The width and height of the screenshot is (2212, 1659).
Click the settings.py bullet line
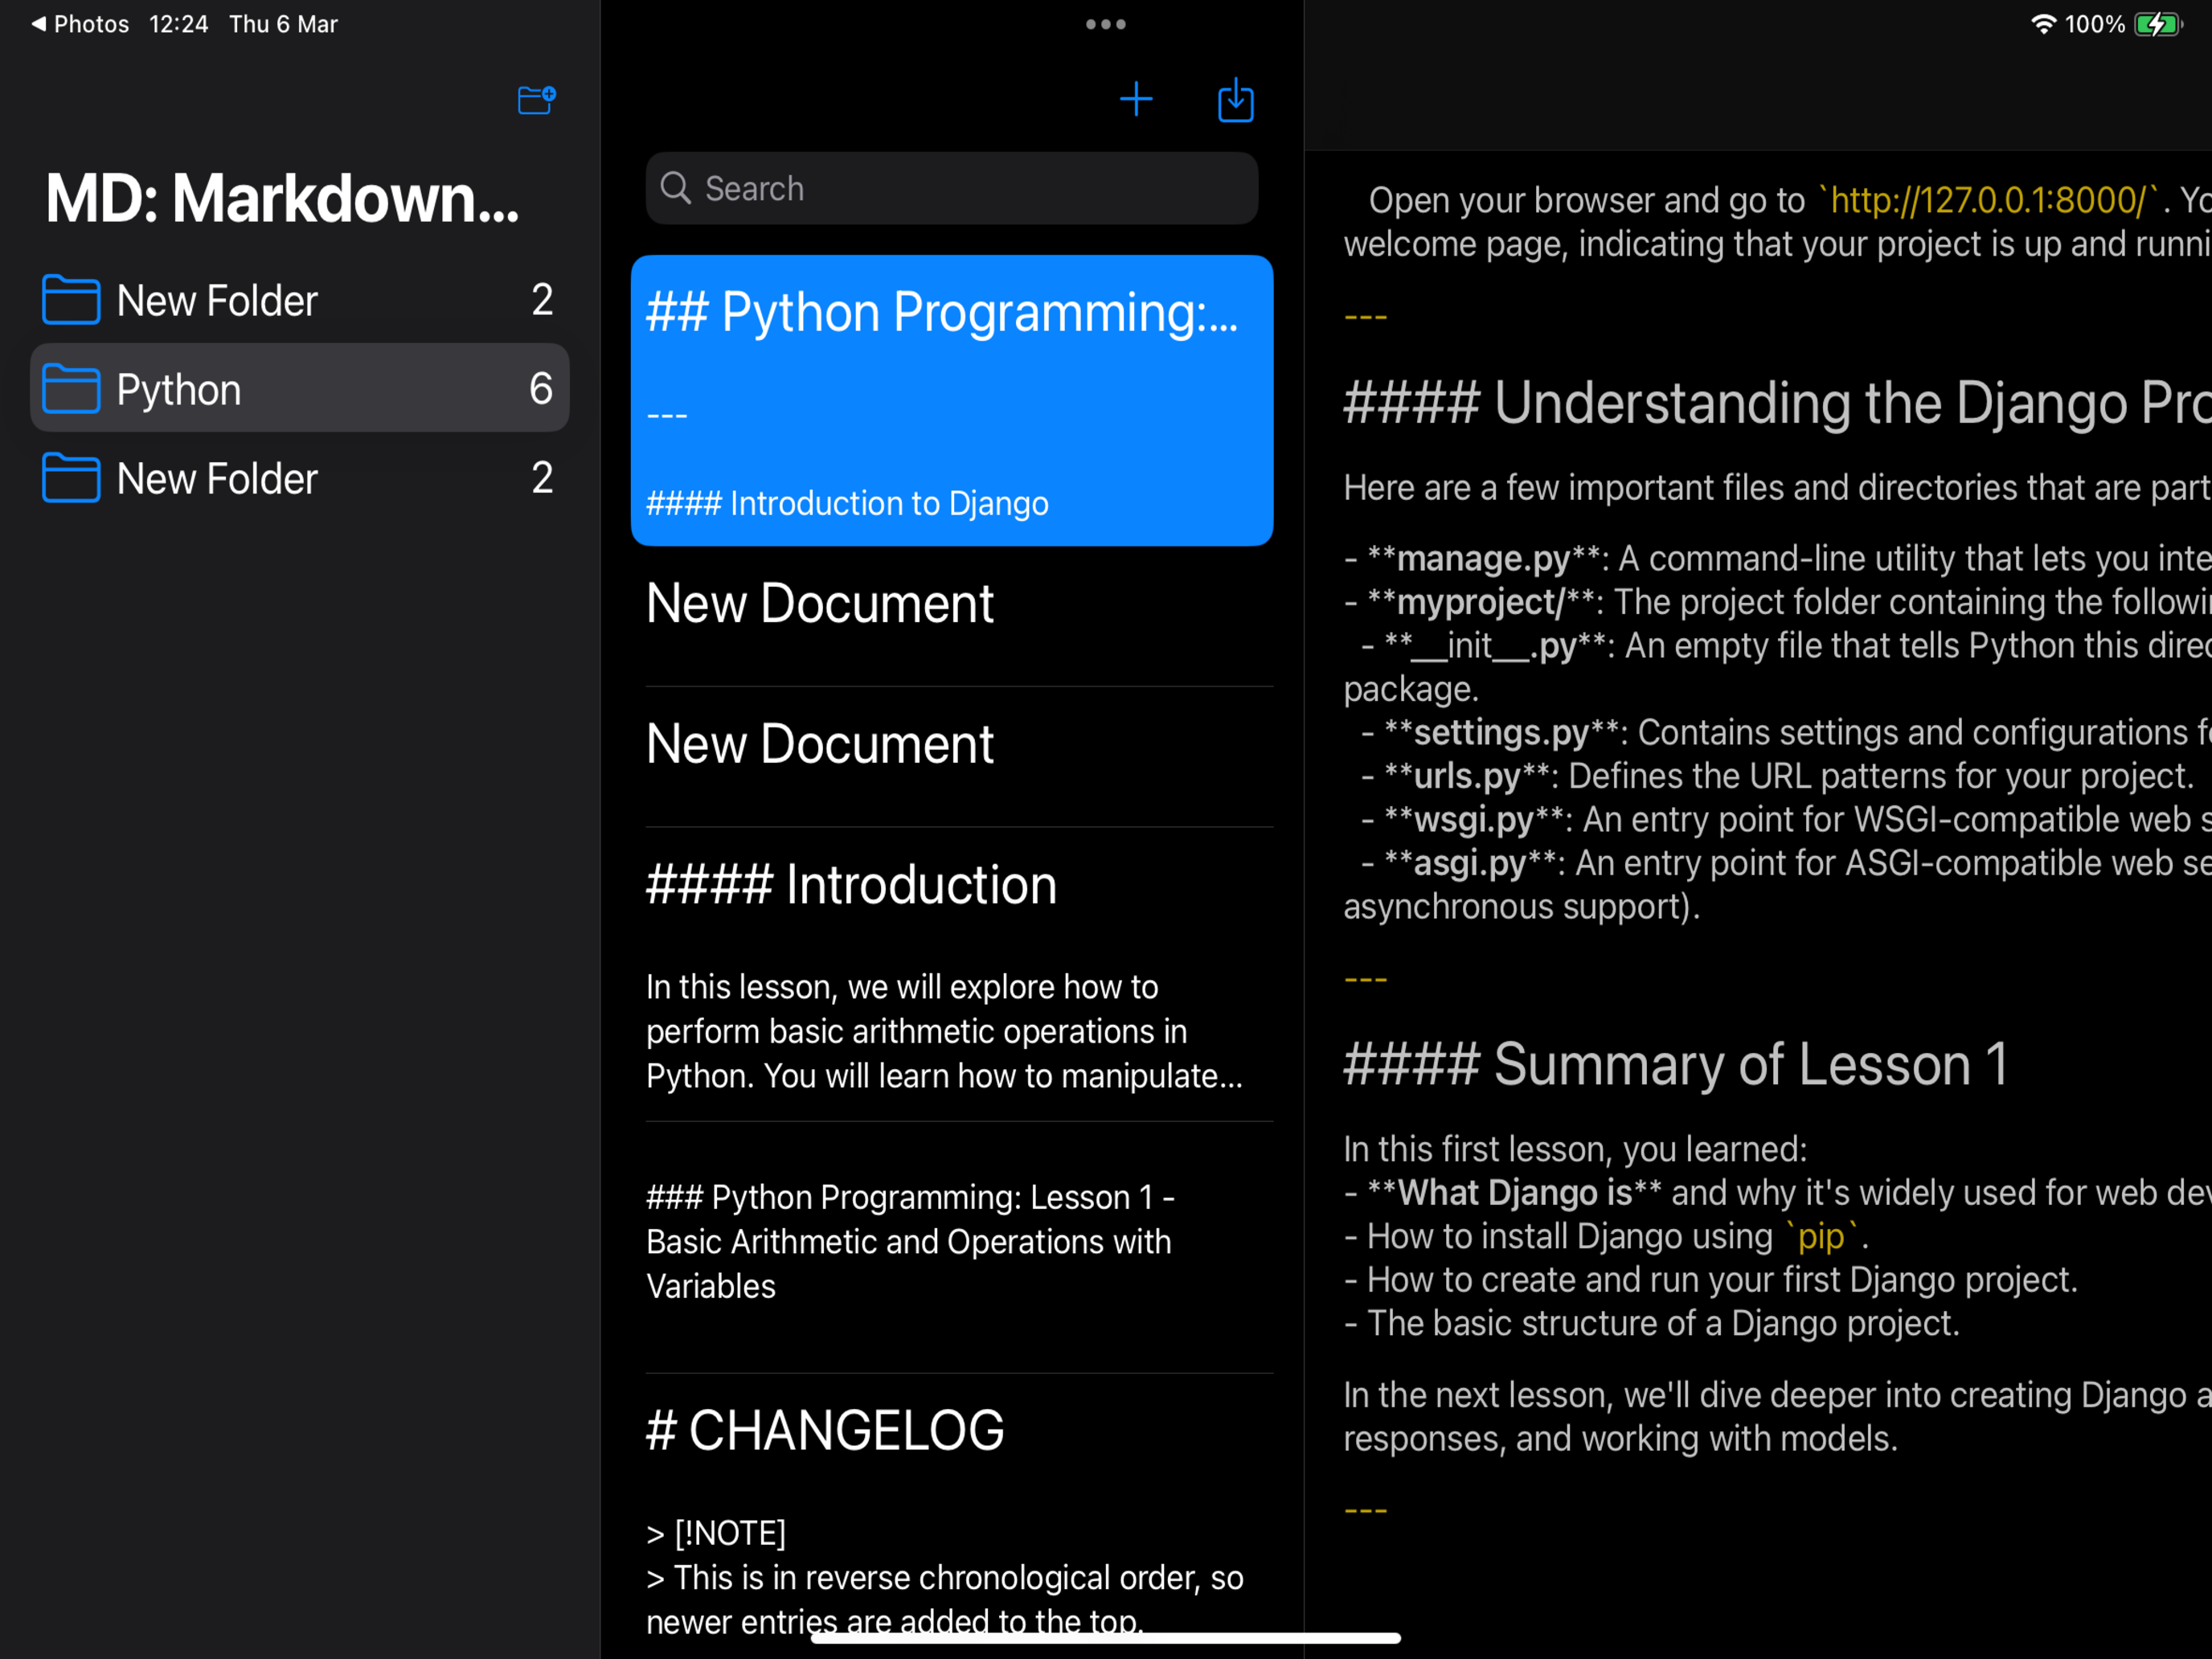(x=1786, y=732)
